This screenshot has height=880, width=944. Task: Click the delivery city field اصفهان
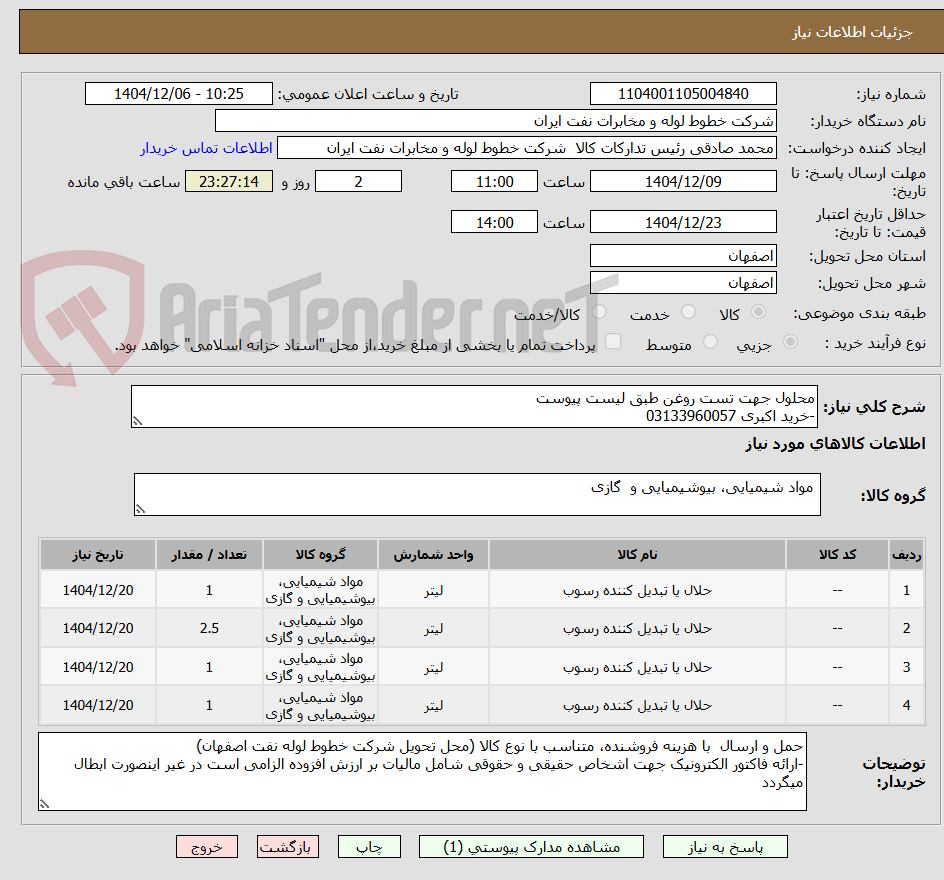point(683,283)
